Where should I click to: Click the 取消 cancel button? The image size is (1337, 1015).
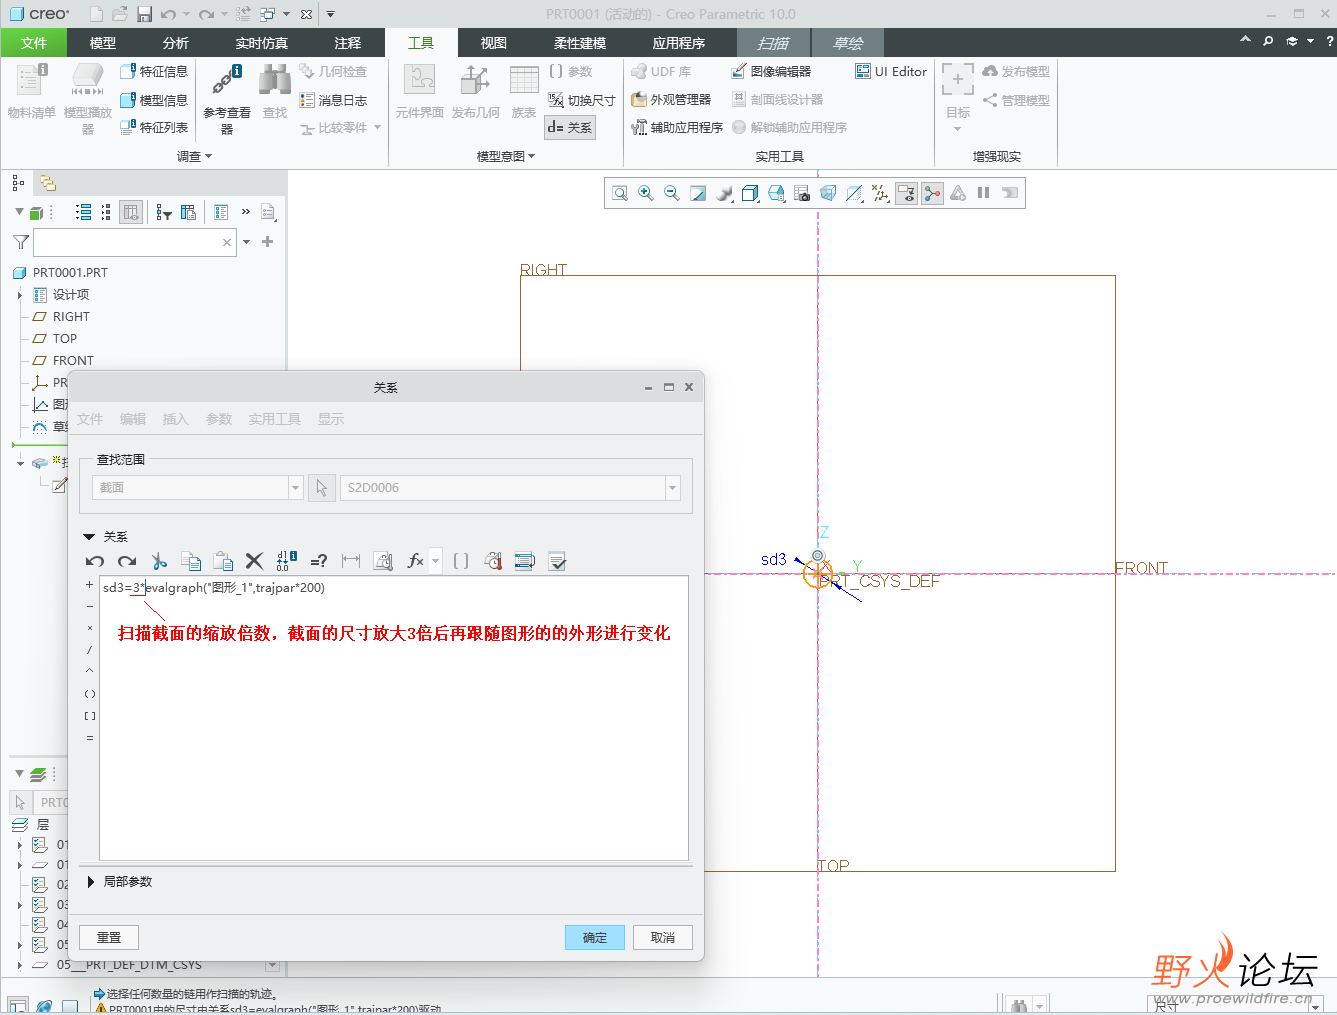pyautogui.click(x=663, y=937)
